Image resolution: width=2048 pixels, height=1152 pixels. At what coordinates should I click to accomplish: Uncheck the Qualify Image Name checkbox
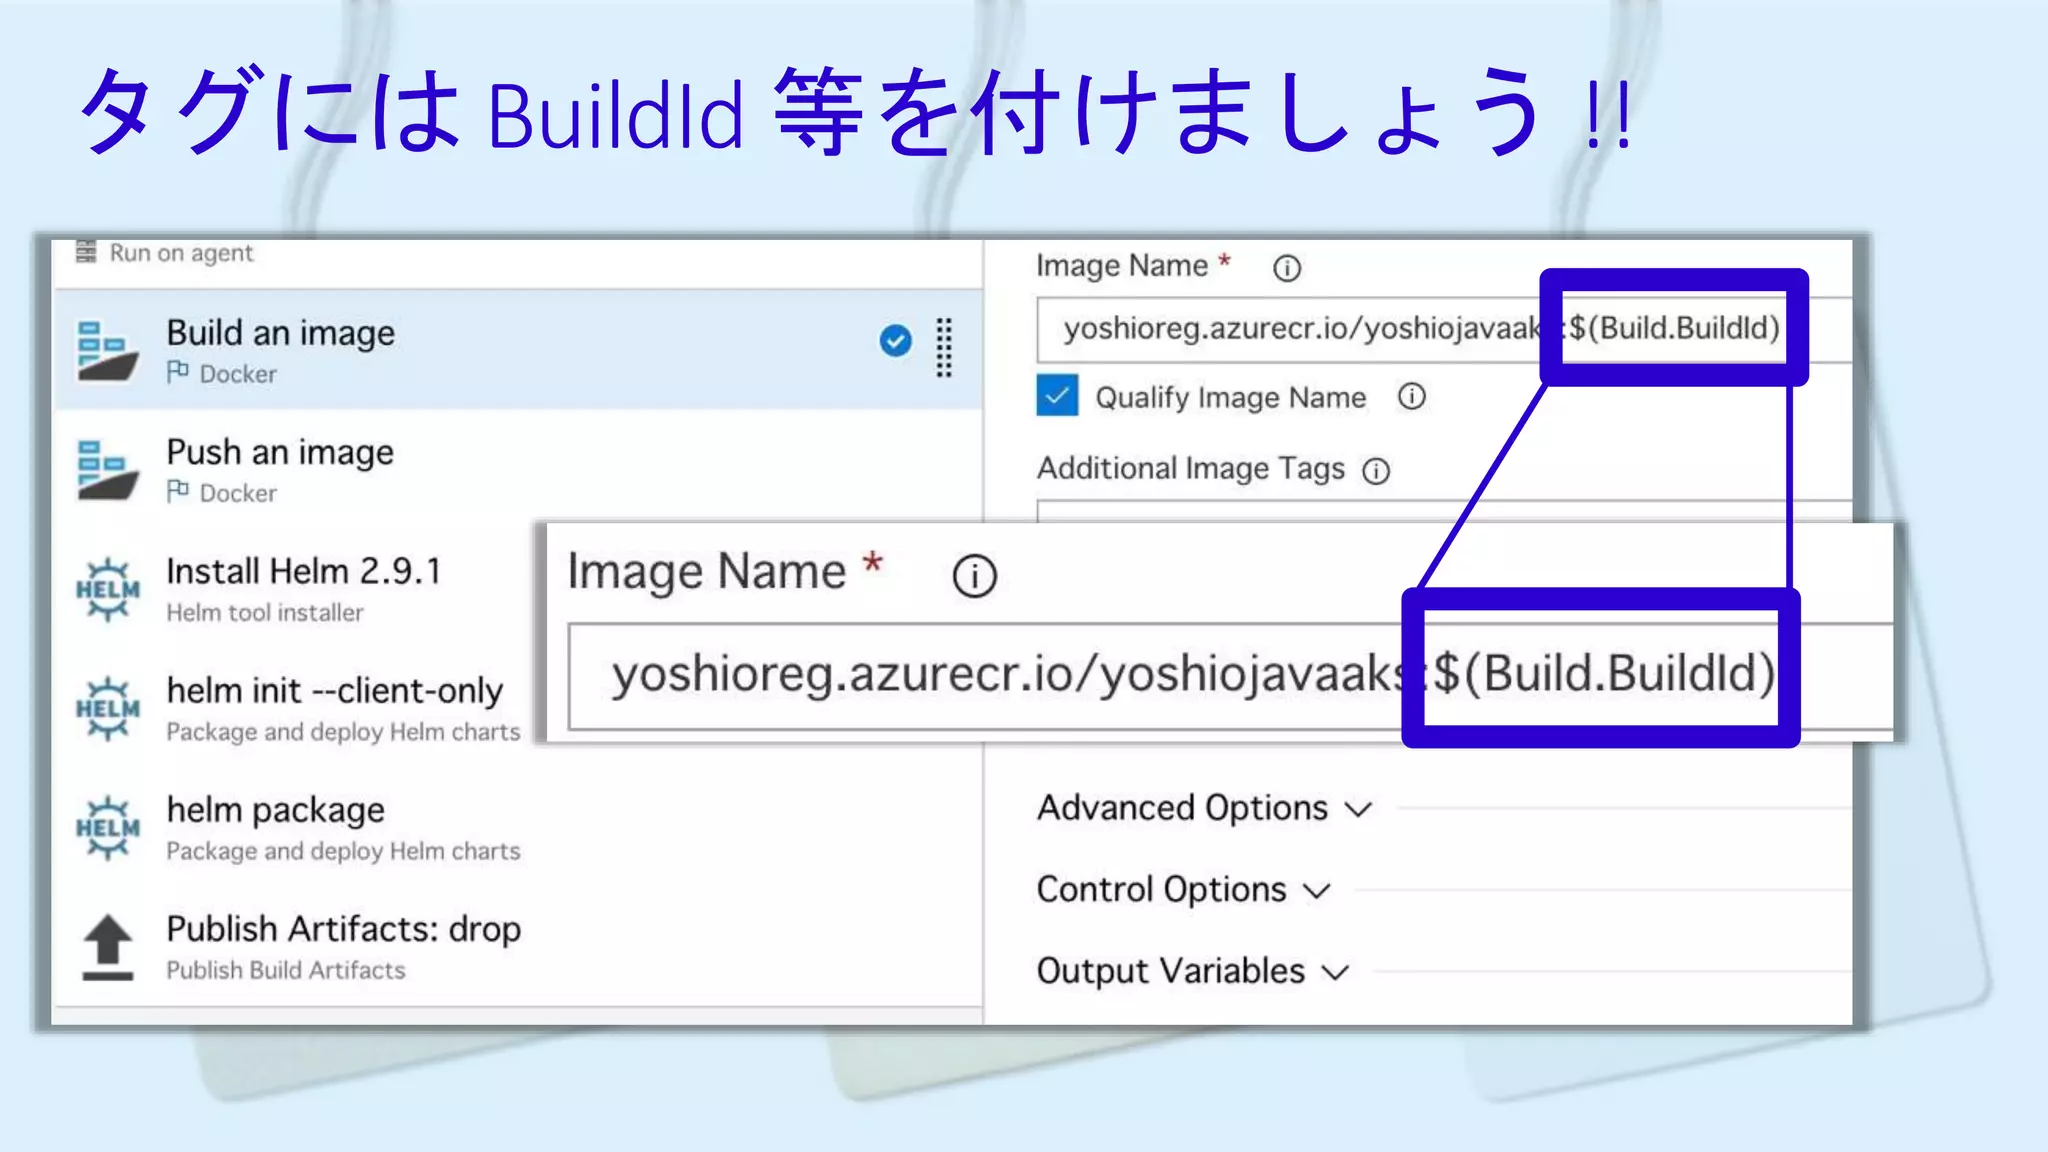(1057, 396)
